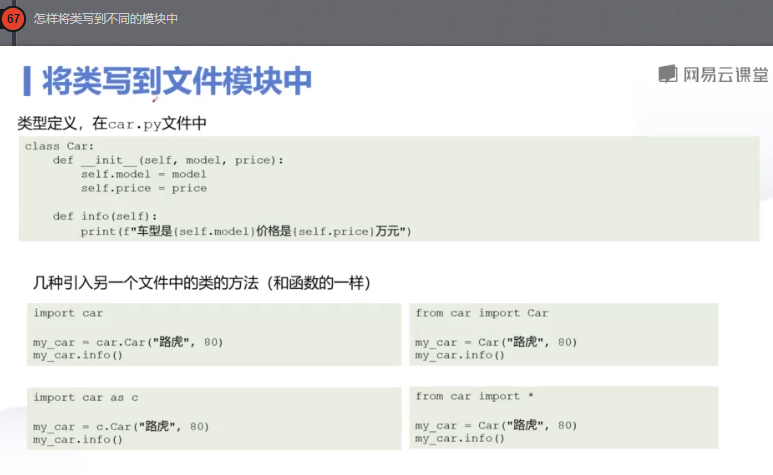Click the 'self.model = model' line
773x475 pixels.
click(144, 174)
